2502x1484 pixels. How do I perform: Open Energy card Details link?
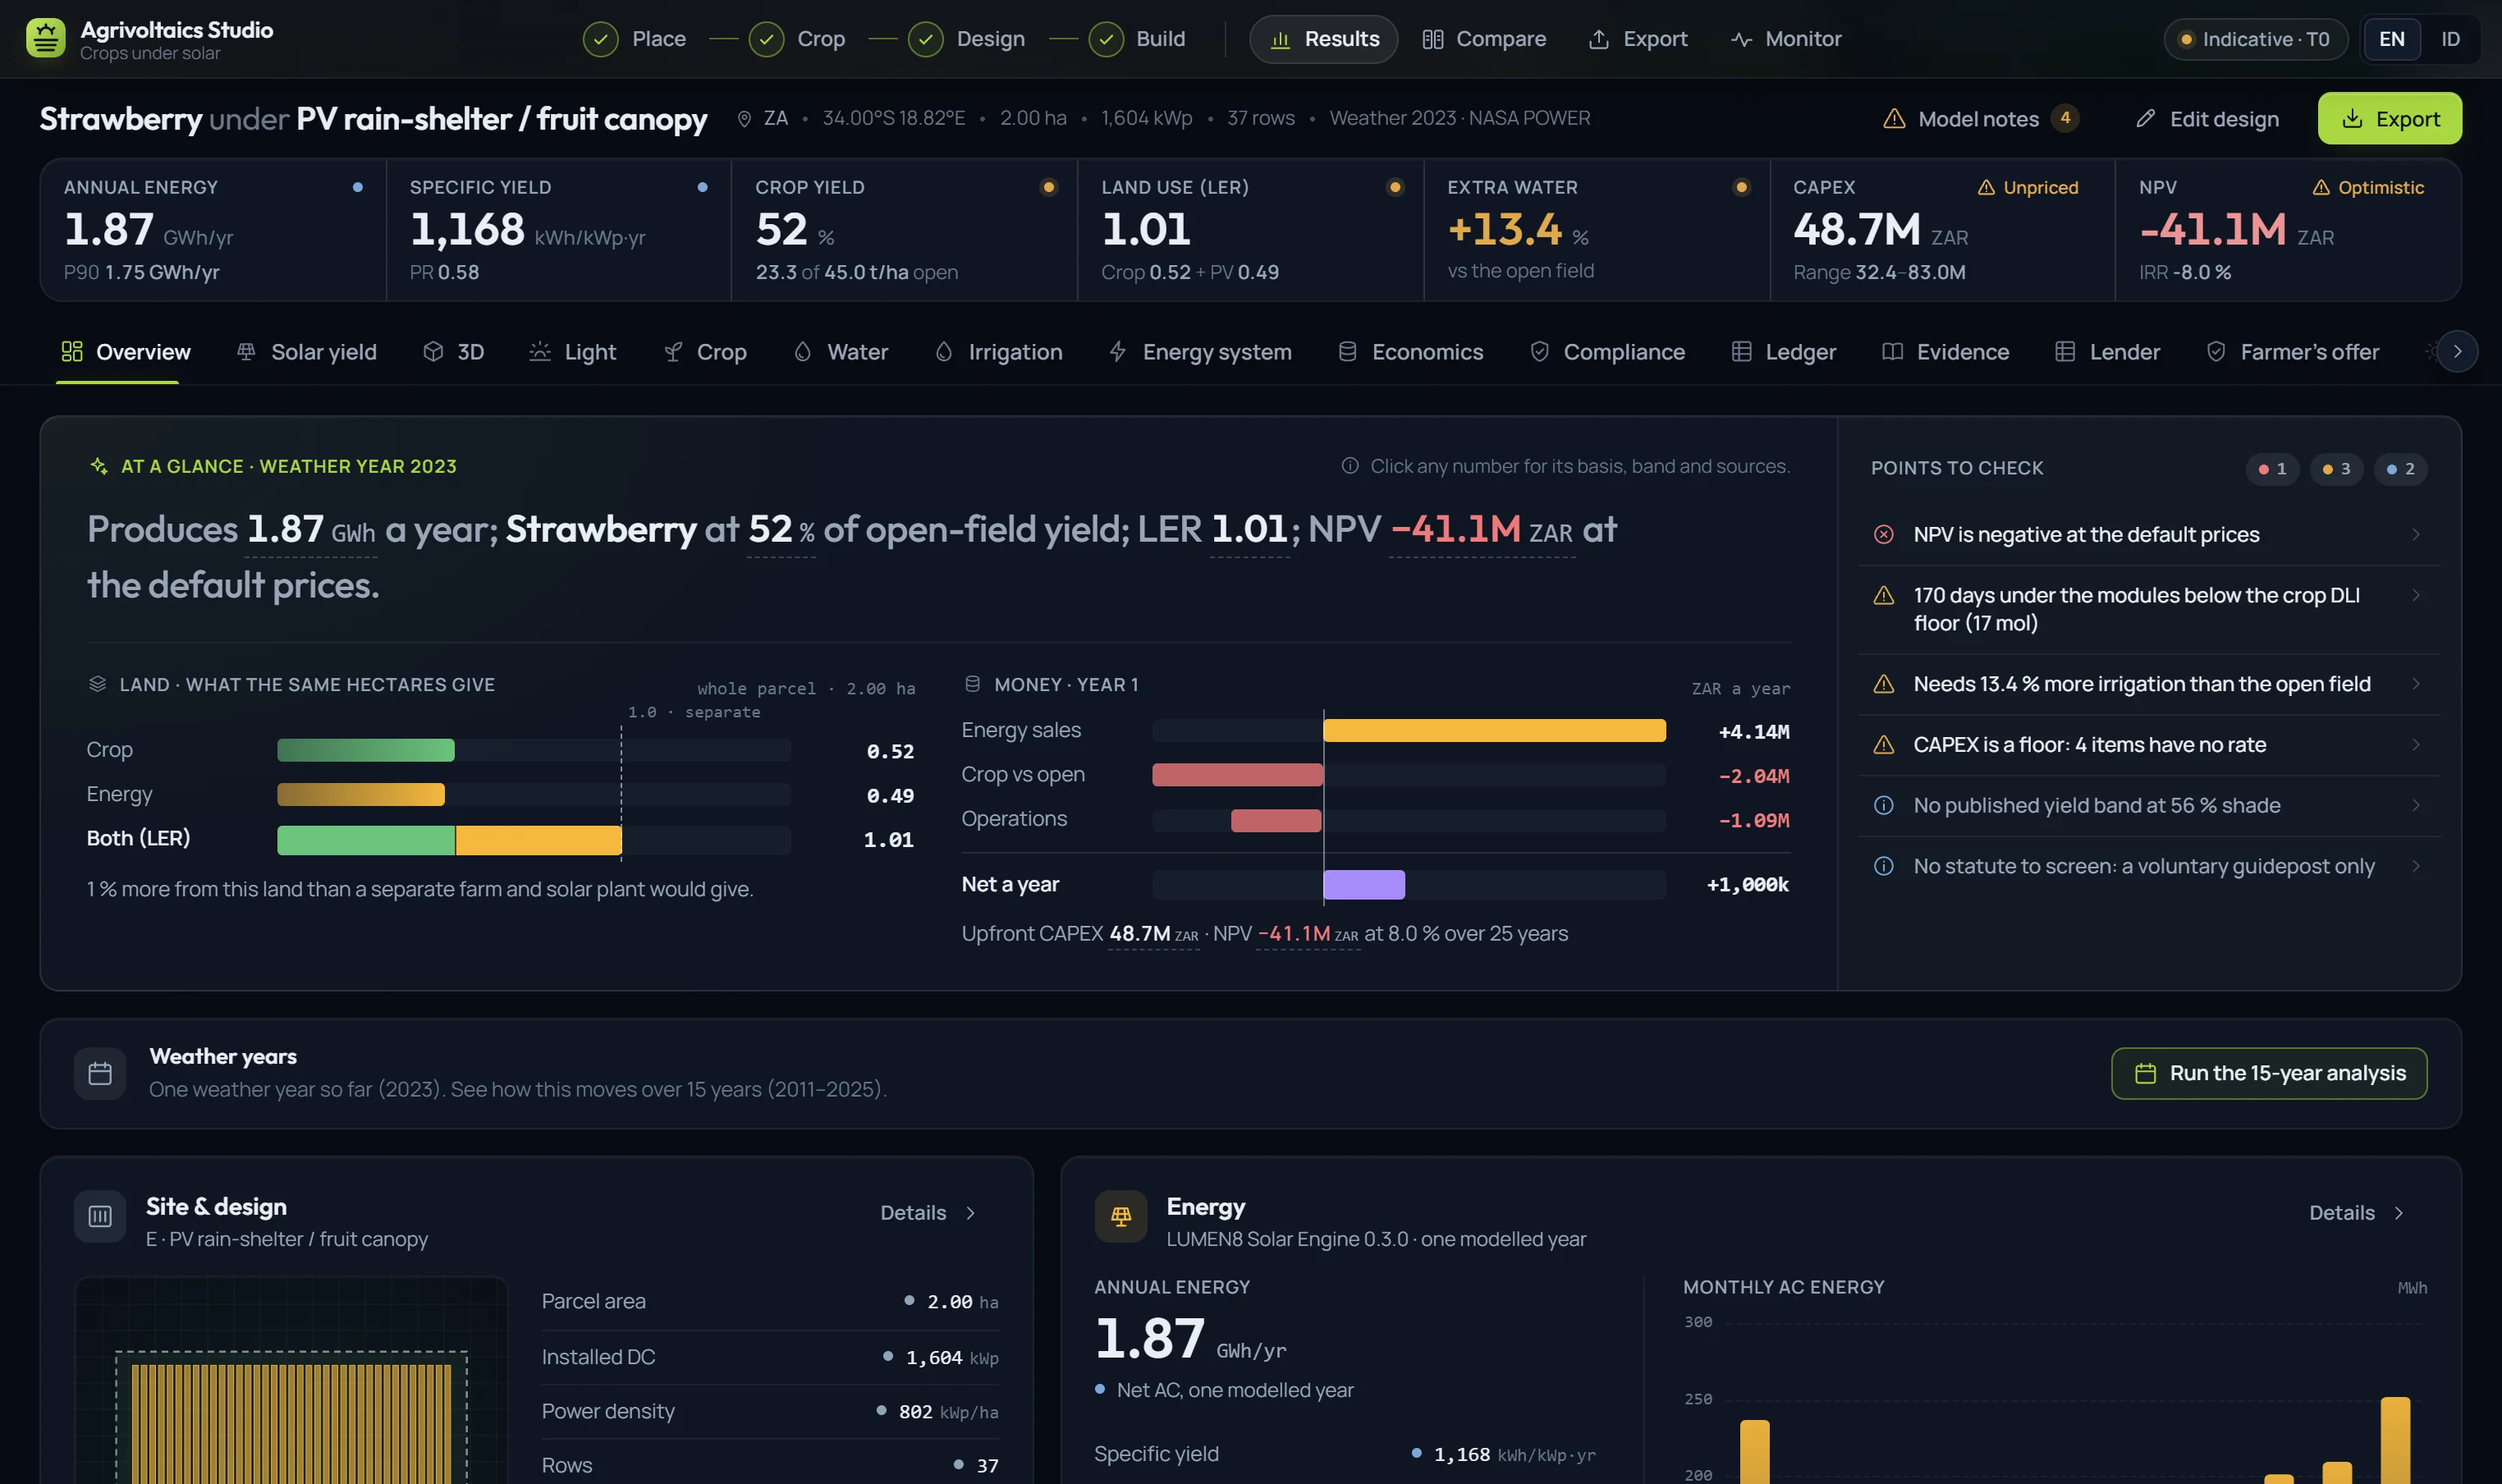(2357, 1213)
